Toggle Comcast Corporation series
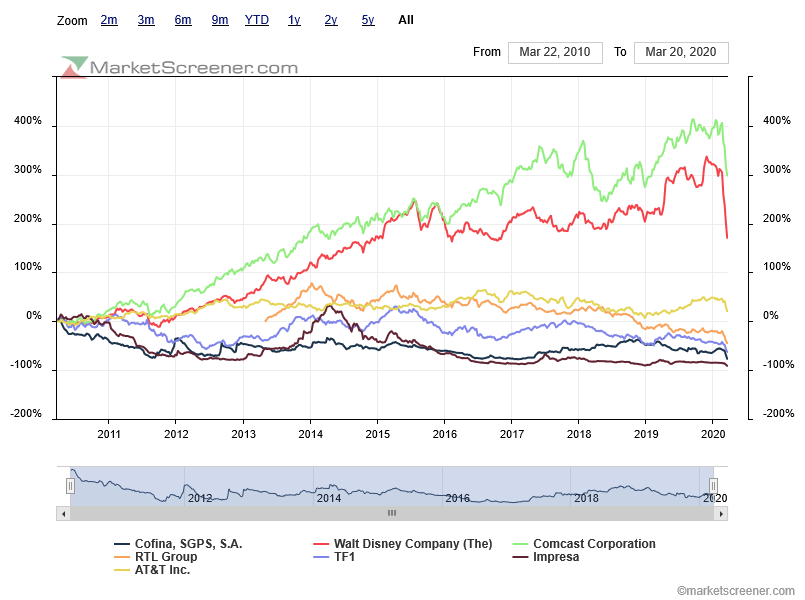This screenshot has height=600, width=805. pos(584,544)
